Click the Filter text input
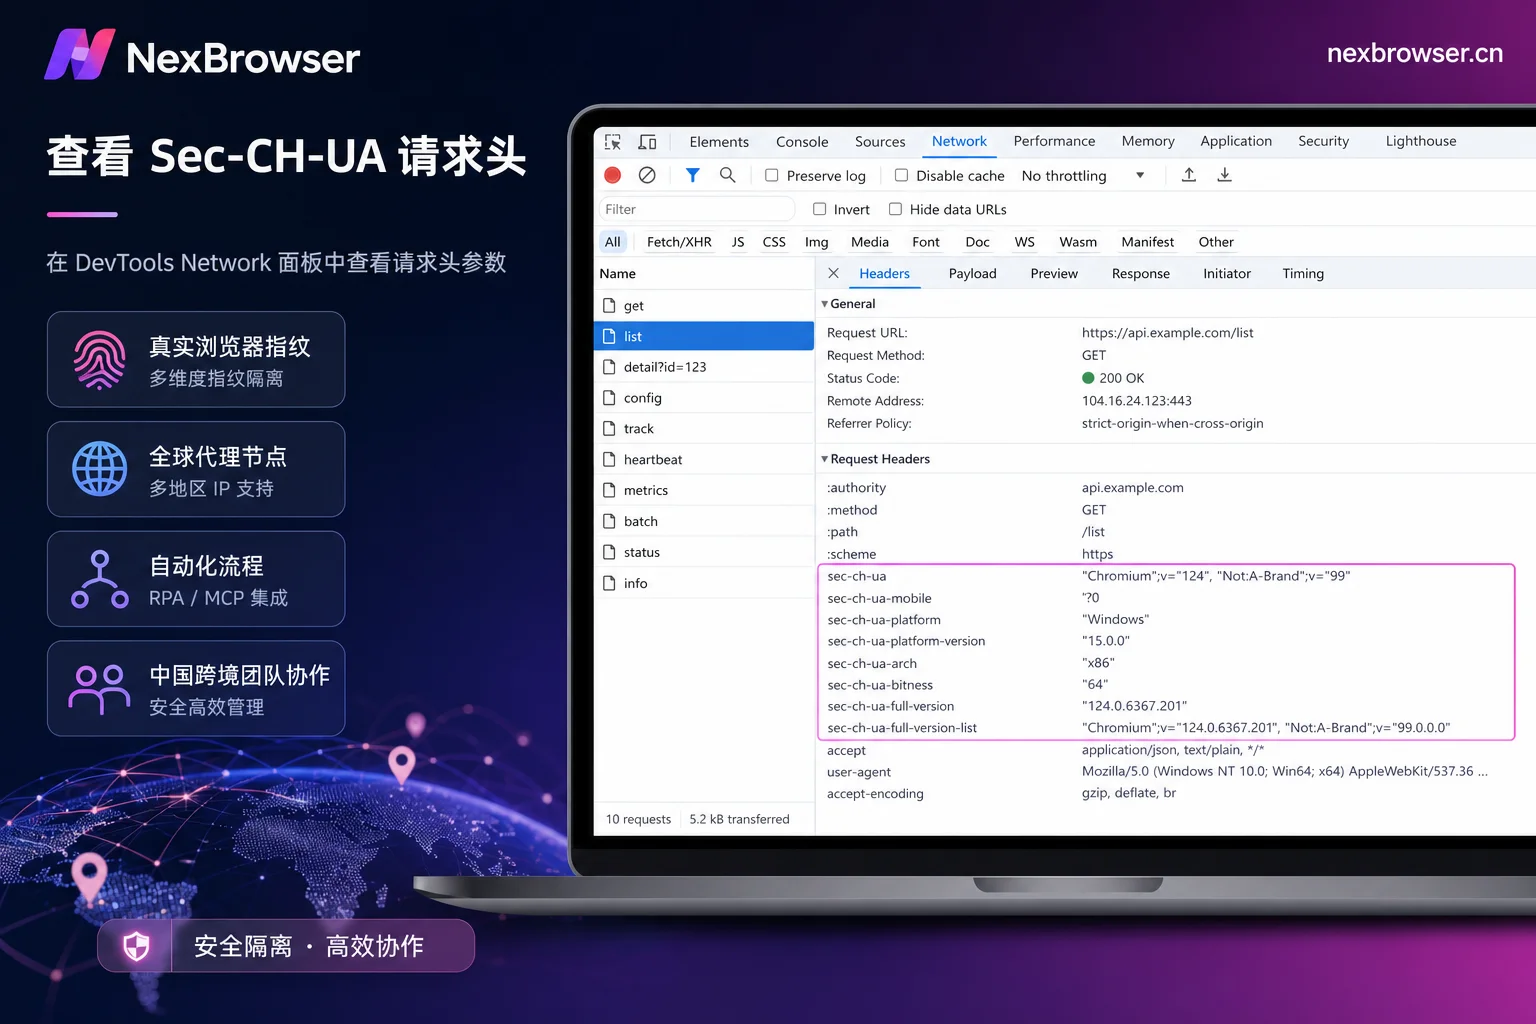The image size is (1536, 1024). [x=696, y=209]
